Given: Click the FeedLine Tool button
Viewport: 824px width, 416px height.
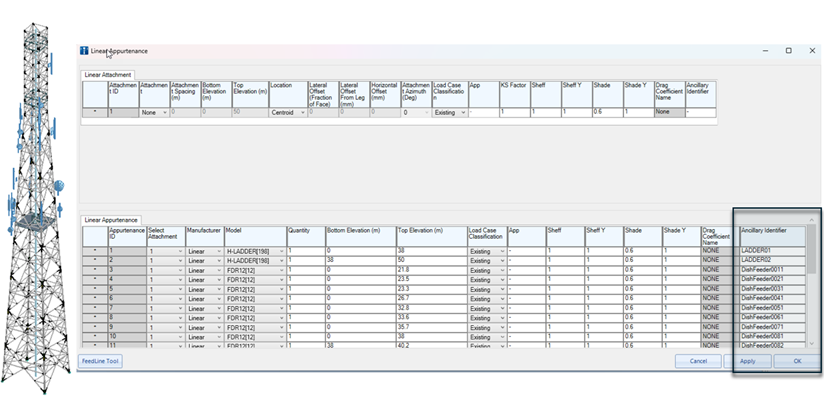Looking at the screenshot, I should tap(101, 361).
